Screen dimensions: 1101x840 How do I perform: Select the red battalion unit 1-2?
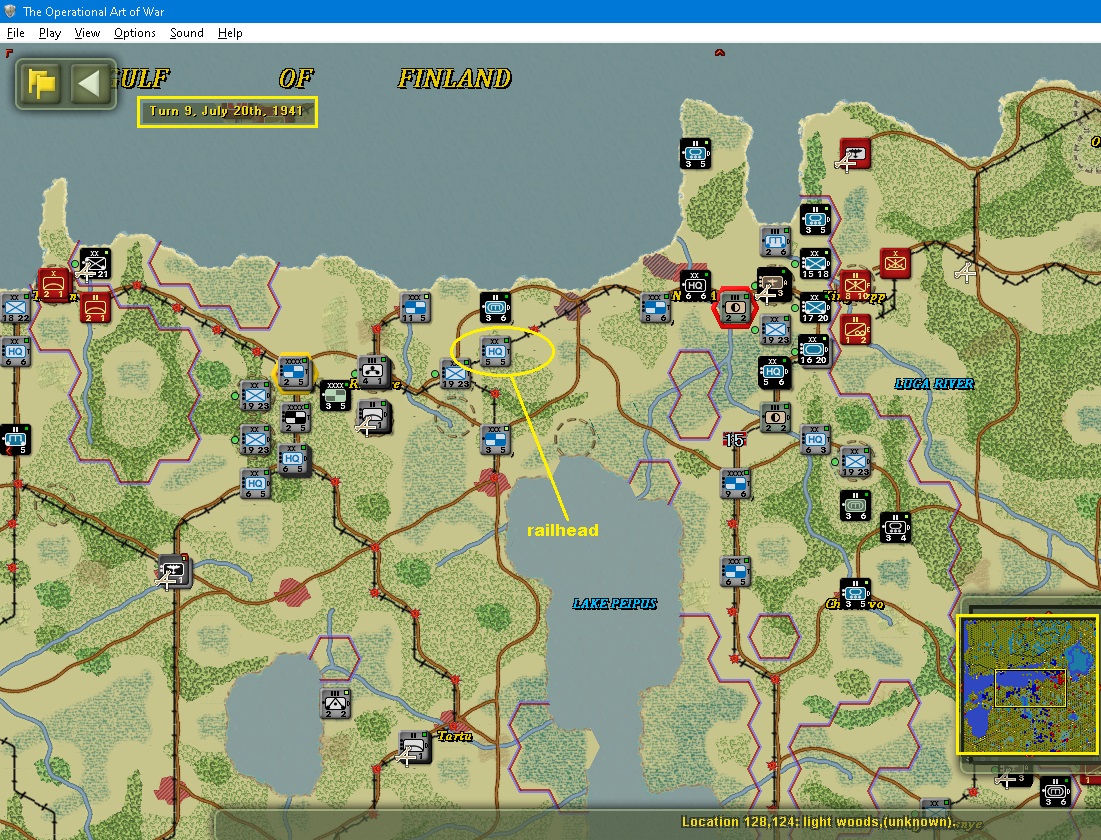point(855,329)
